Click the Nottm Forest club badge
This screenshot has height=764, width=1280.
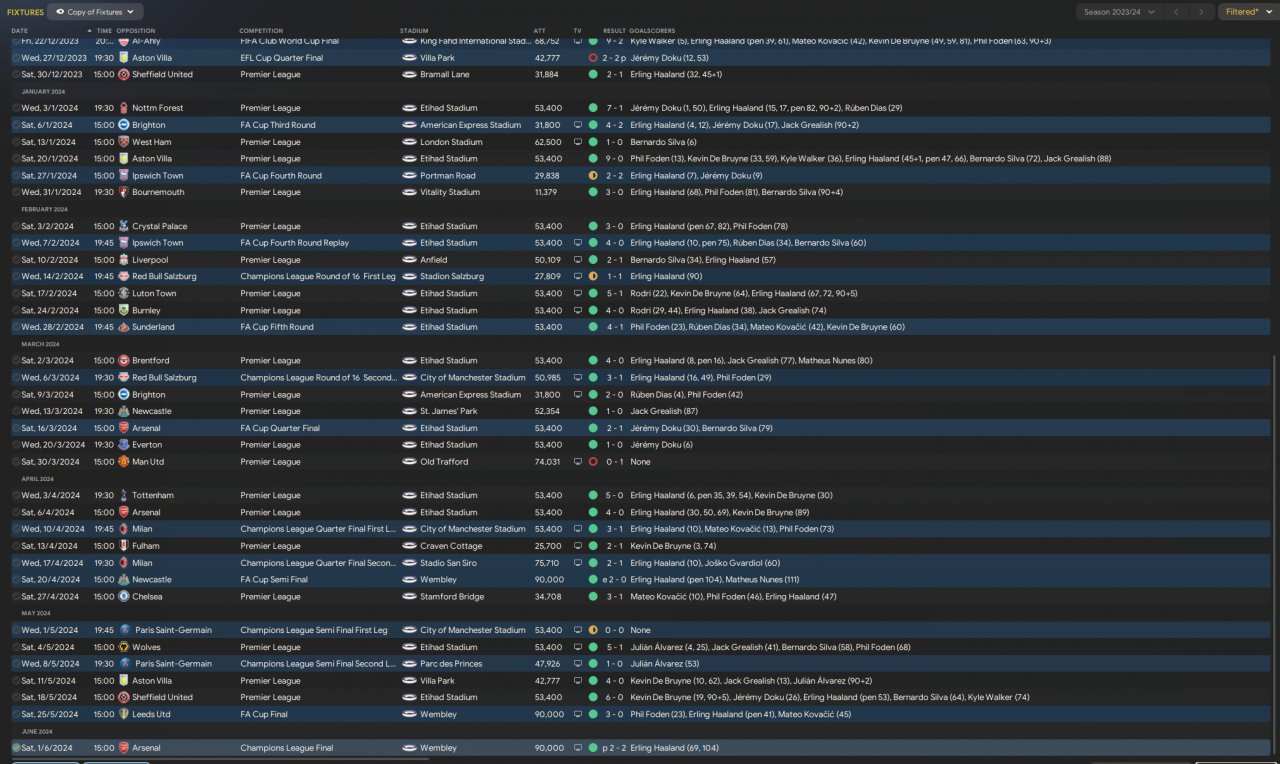point(124,108)
